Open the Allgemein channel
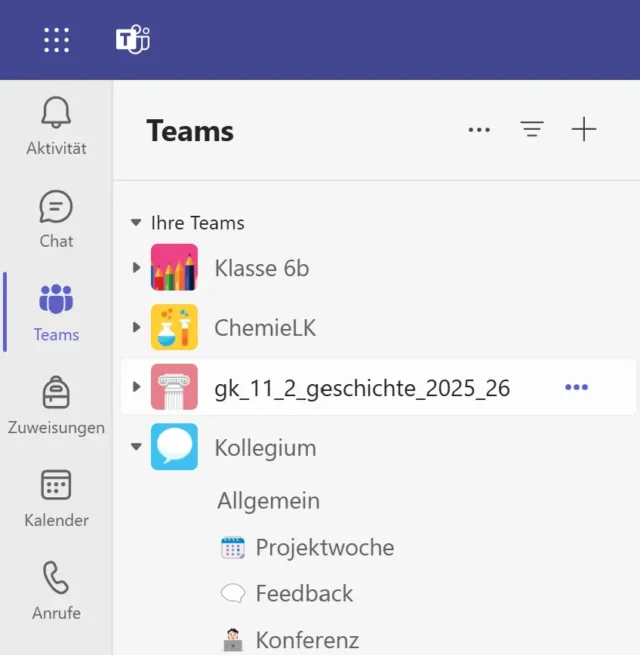 tap(268, 501)
